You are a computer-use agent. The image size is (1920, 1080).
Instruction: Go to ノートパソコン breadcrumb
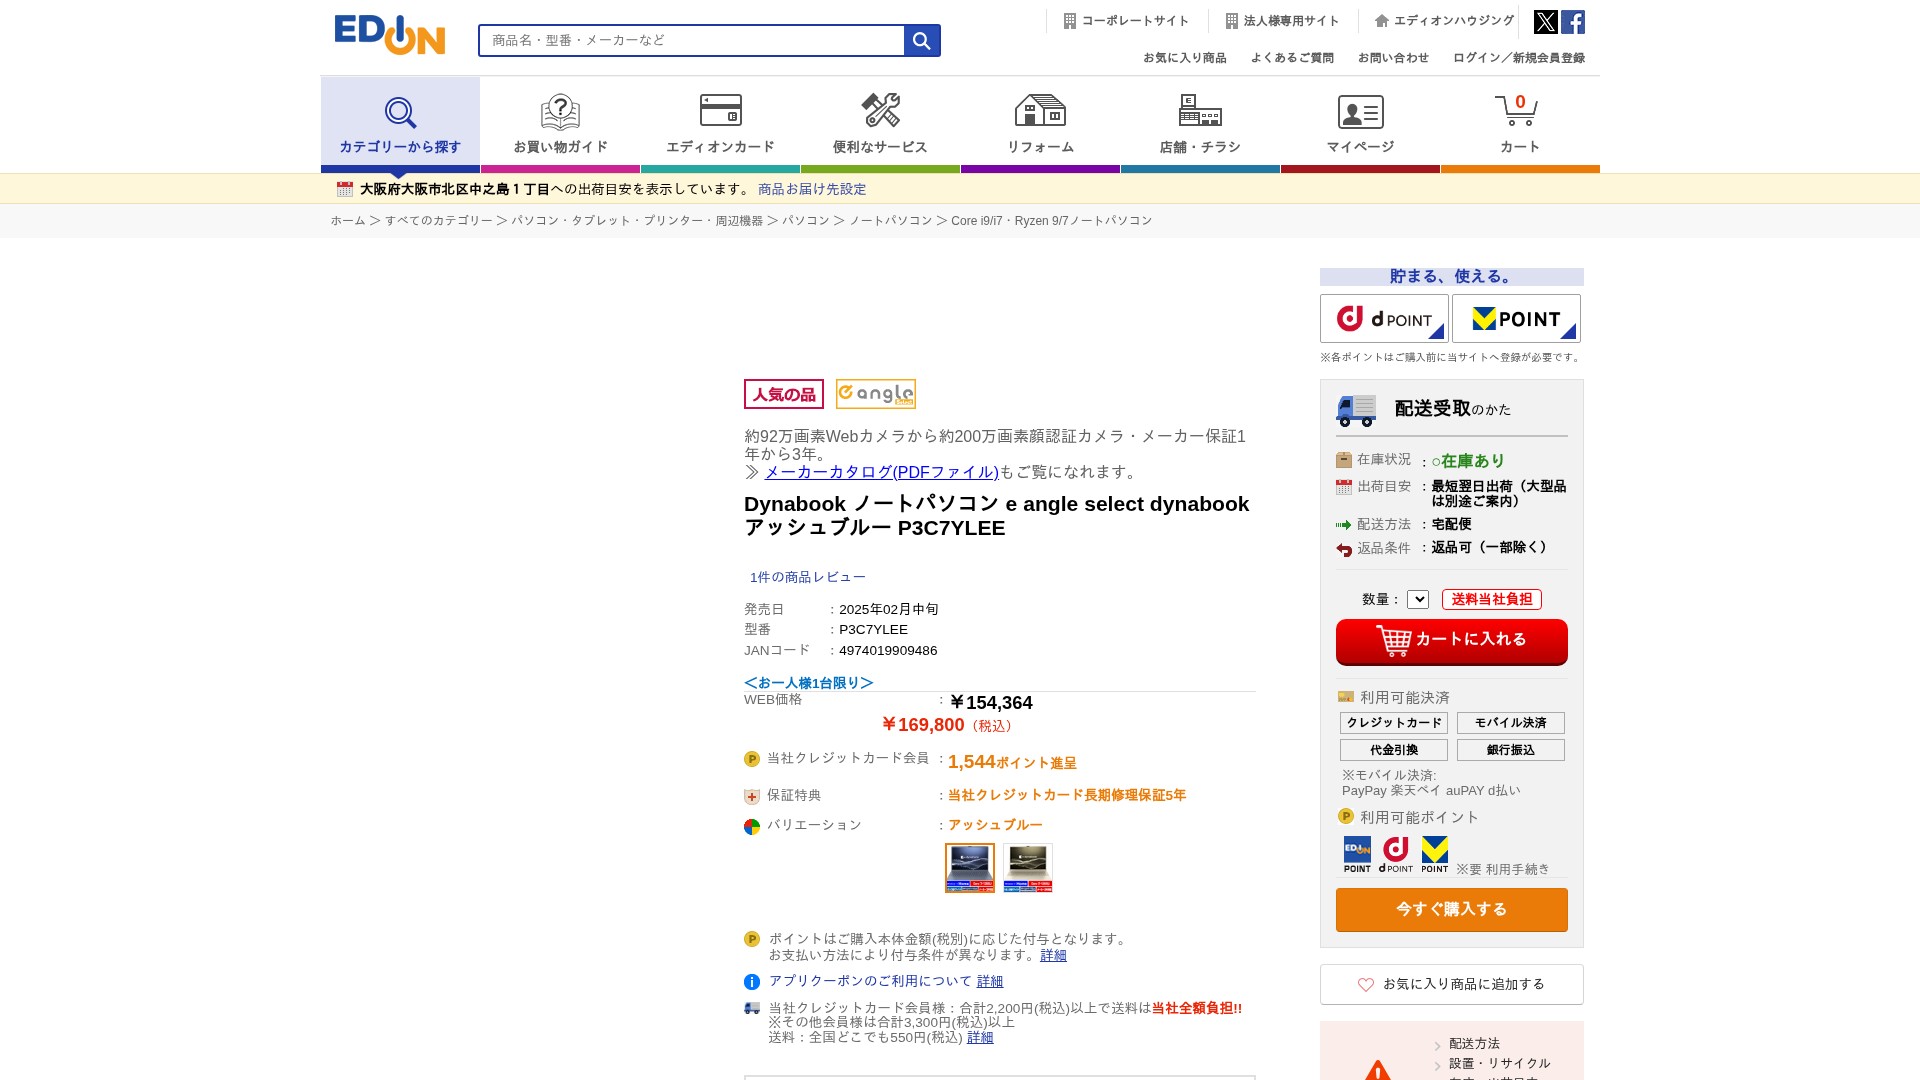click(x=891, y=221)
